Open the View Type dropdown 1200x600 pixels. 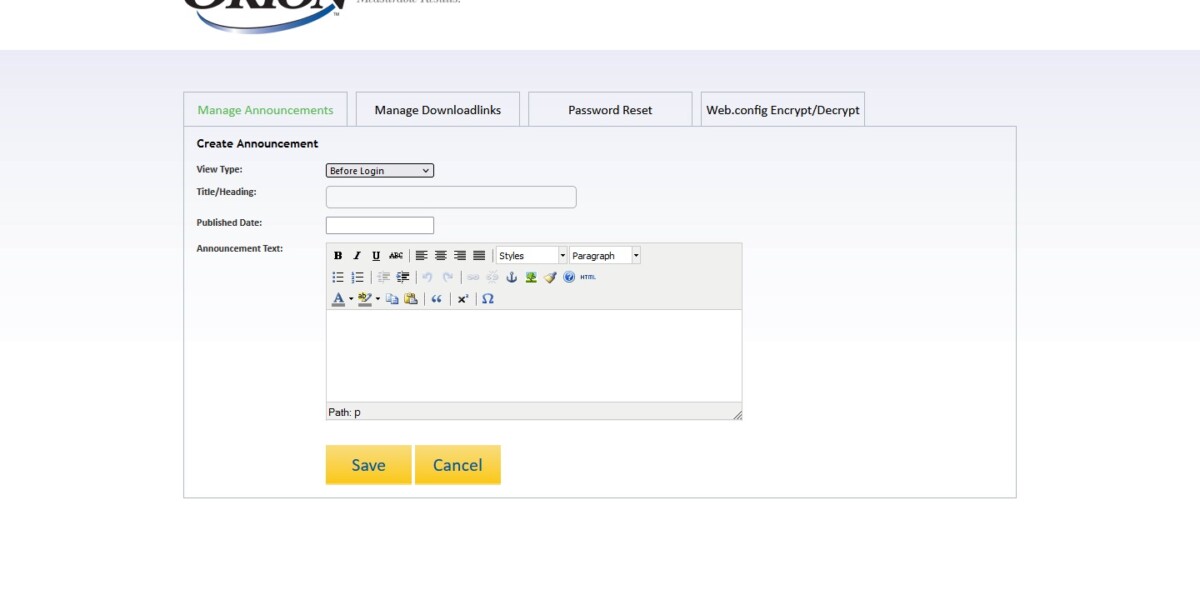pyautogui.click(x=380, y=171)
